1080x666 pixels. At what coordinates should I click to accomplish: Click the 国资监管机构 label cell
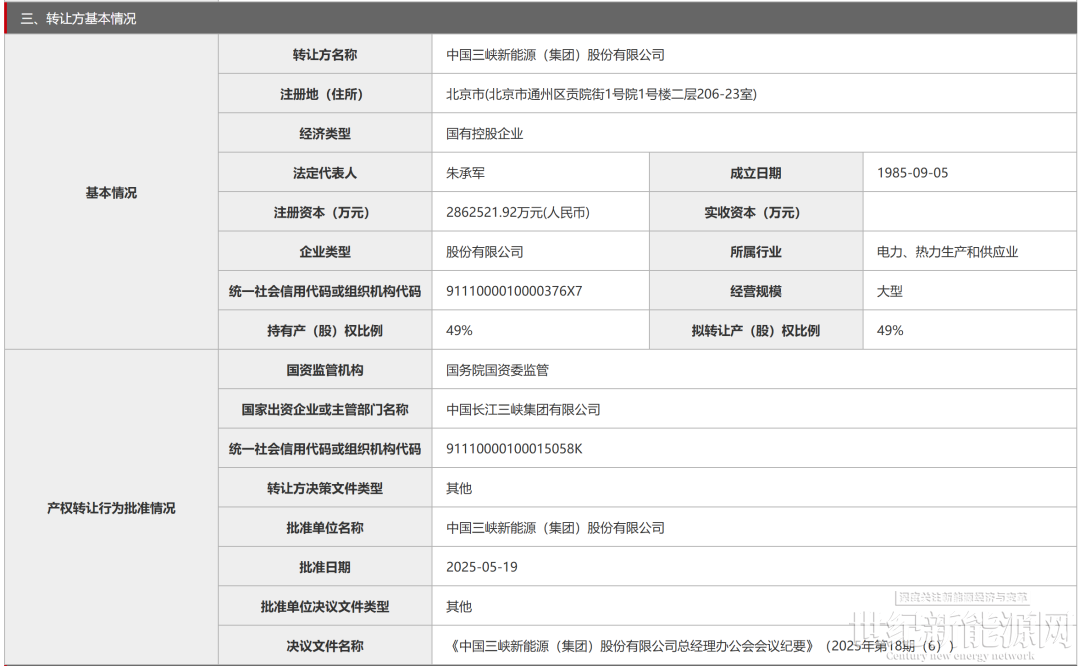coord(325,370)
